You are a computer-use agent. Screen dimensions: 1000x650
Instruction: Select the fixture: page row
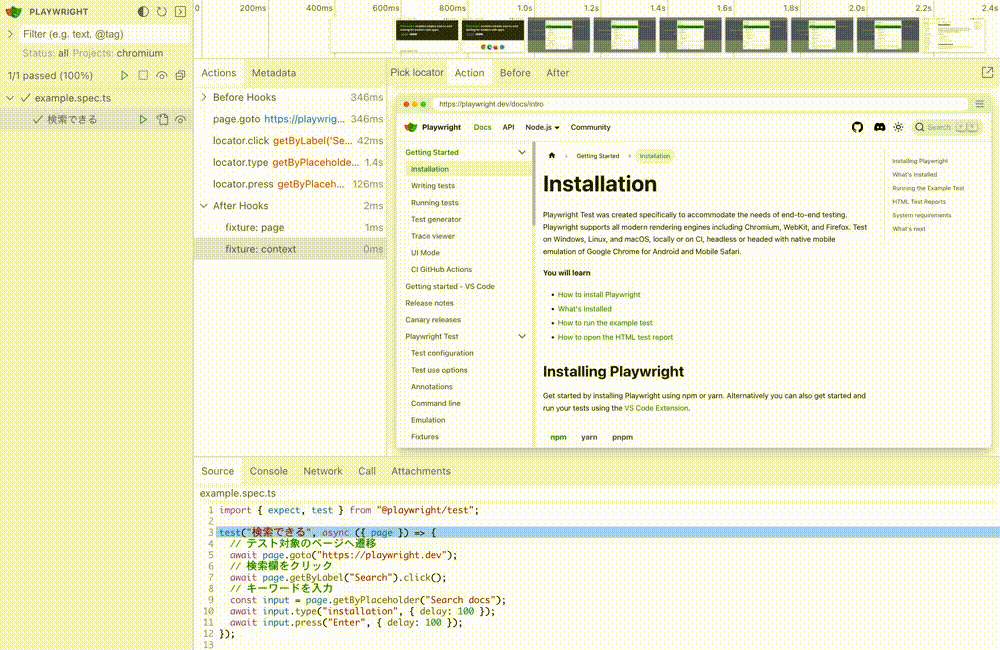click(x=291, y=227)
